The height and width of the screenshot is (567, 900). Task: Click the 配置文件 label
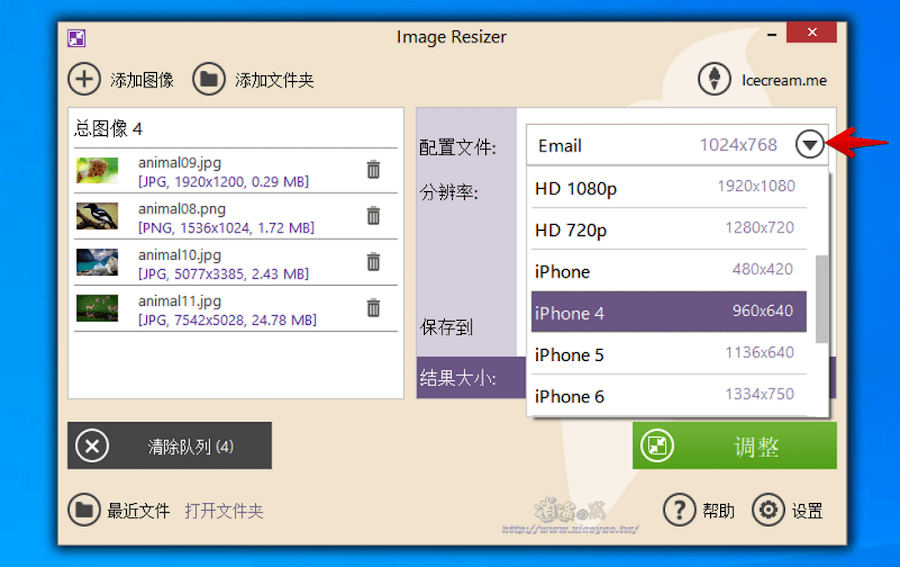coord(457,147)
